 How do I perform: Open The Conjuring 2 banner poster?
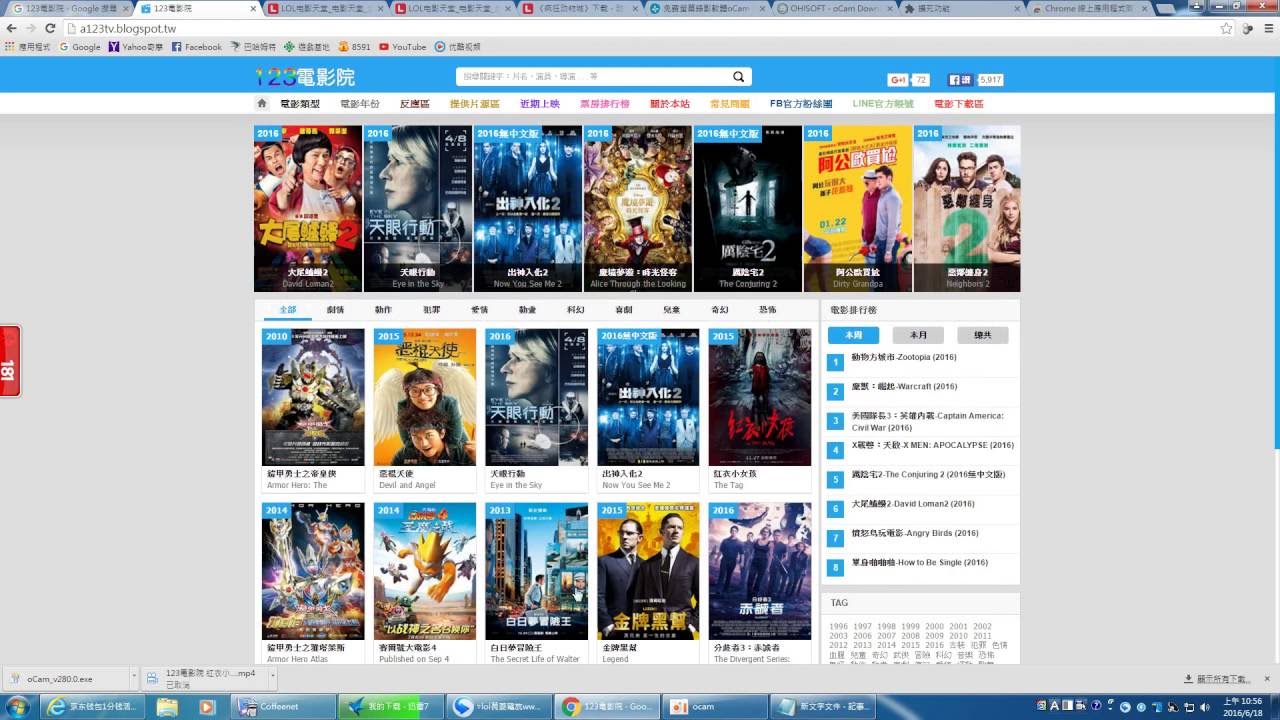pyautogui.click(x=747, y=208)
